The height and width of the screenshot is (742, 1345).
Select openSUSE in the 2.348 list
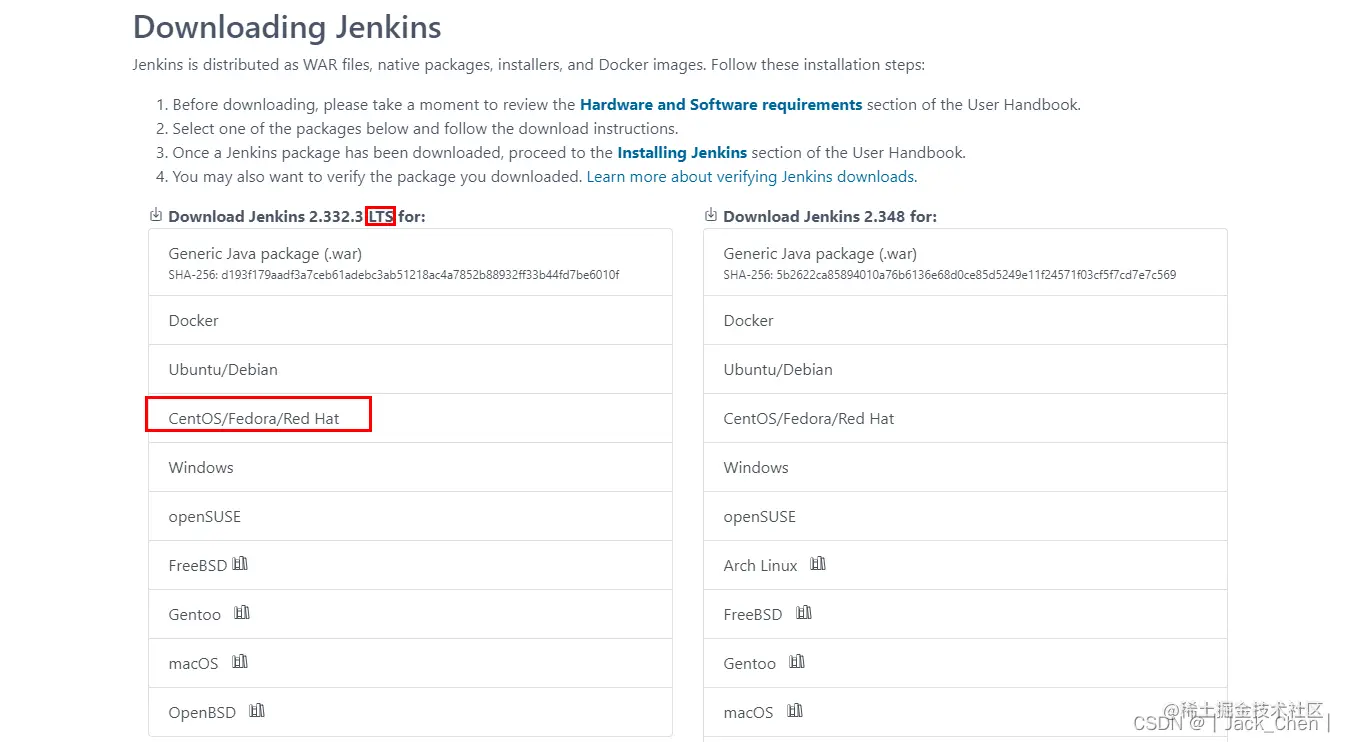coord(965,516)
